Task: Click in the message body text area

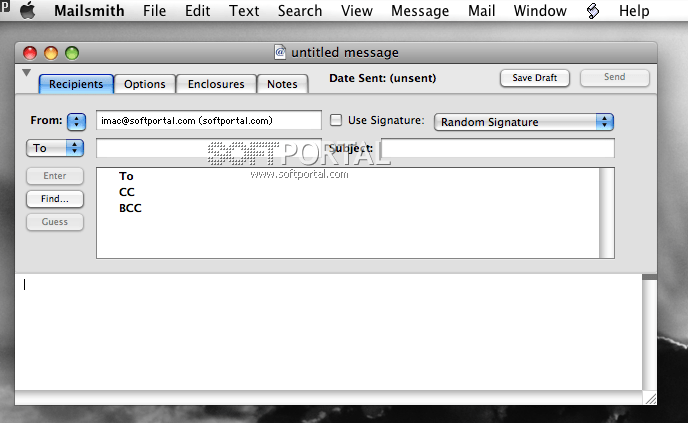Action: pos(328,332)
